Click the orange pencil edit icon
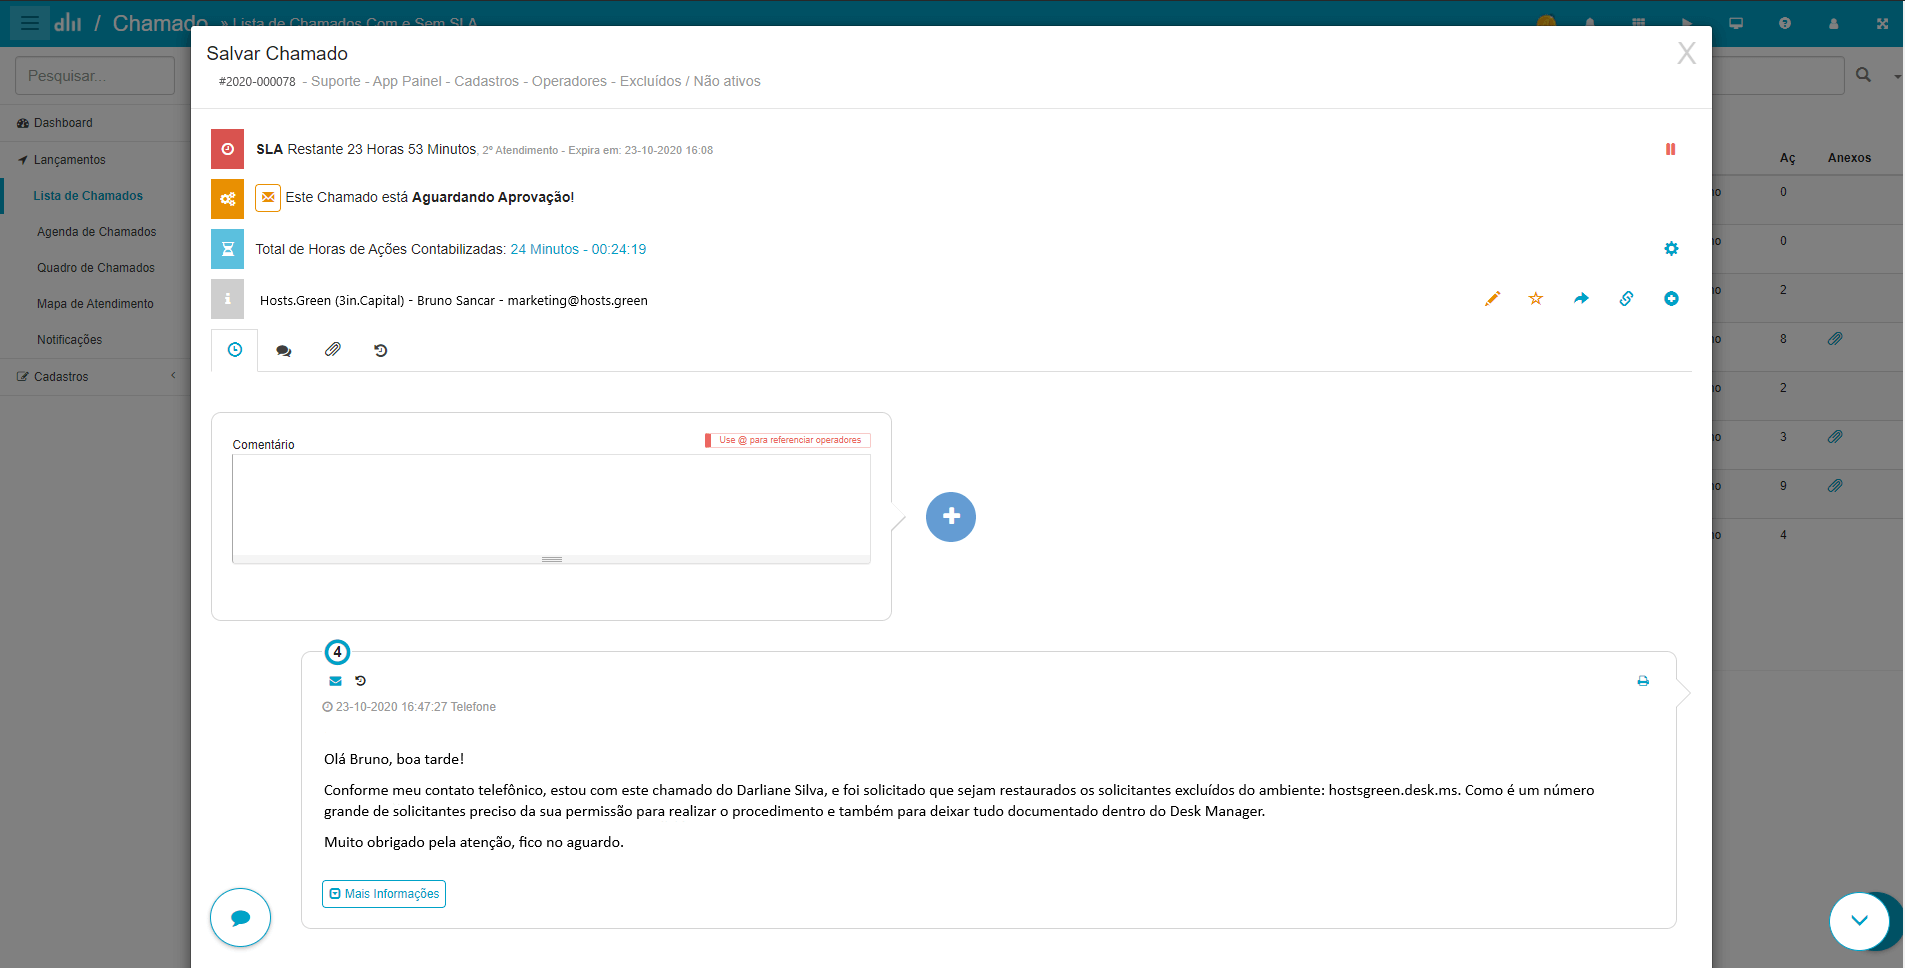This screenshot has height=968, width=1905. tap(1492, 299)
